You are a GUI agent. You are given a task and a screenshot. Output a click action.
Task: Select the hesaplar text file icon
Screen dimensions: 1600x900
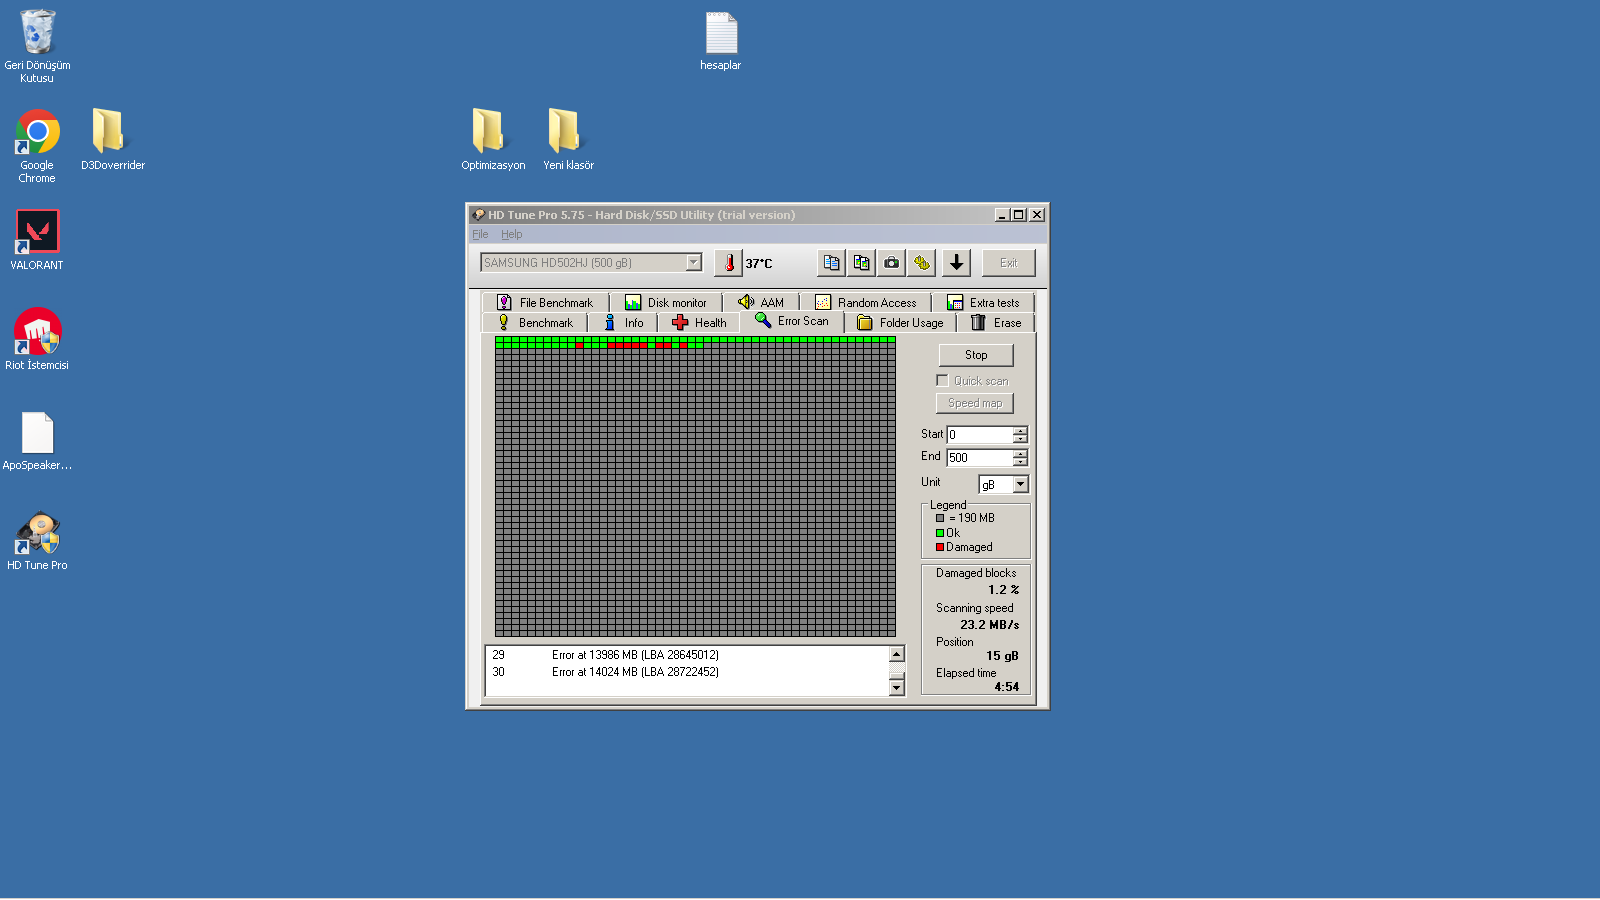721,41
